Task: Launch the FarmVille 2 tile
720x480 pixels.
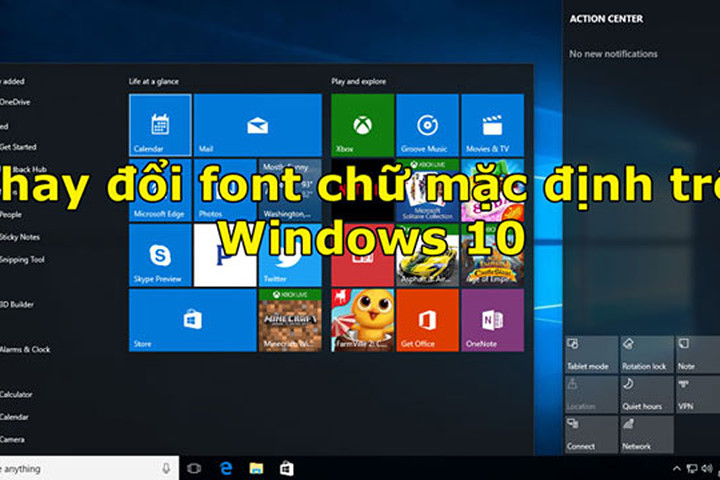Action: 362,320
